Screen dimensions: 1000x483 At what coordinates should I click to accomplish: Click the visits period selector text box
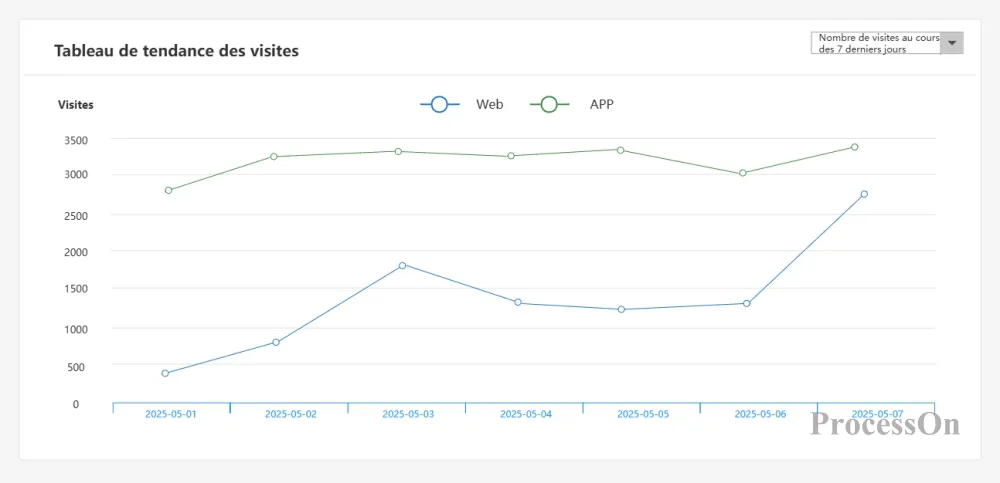(x=876, y=43)
